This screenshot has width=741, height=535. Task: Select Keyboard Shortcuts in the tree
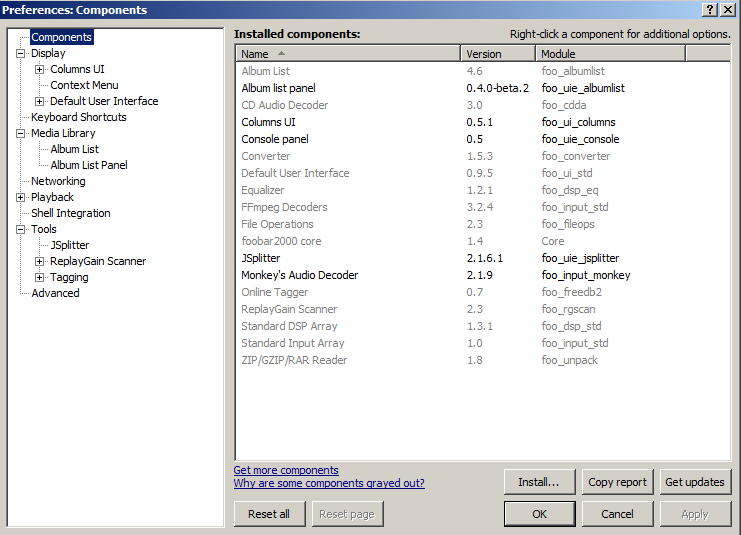tap(79, 117)
